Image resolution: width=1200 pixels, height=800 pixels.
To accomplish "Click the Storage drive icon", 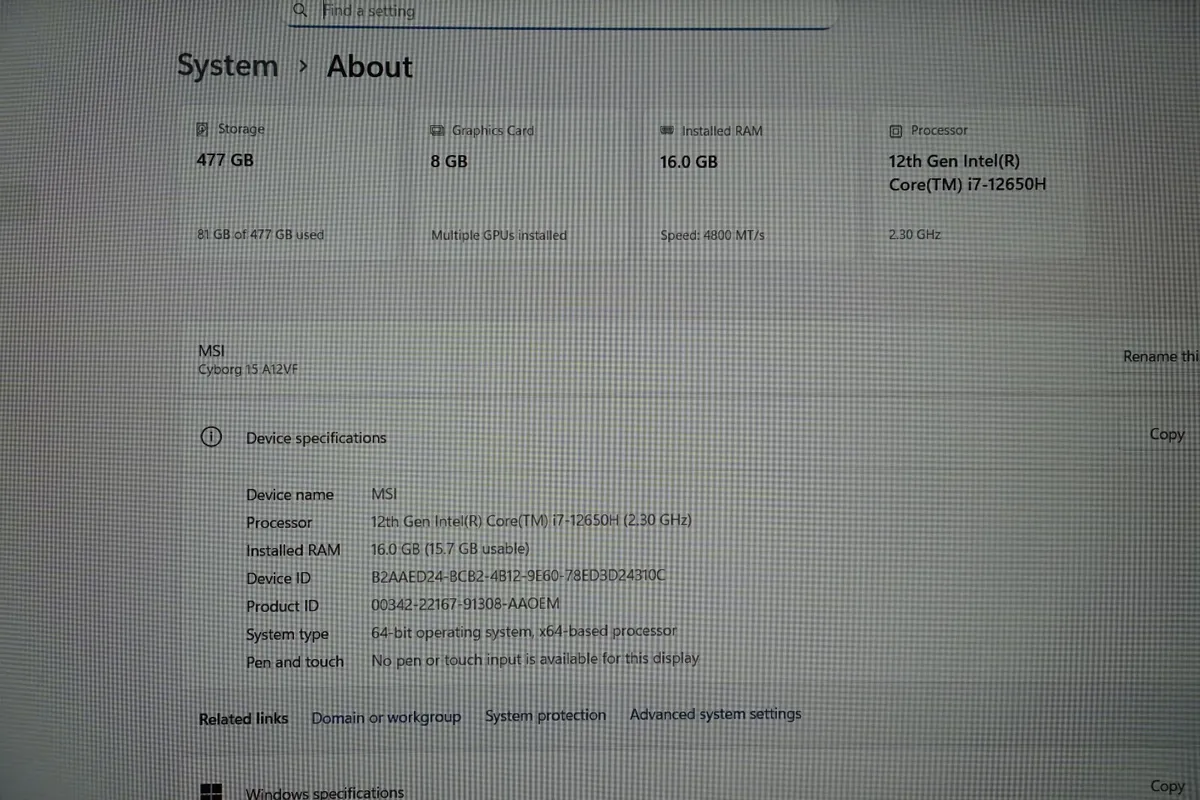I will click(202, 129).
